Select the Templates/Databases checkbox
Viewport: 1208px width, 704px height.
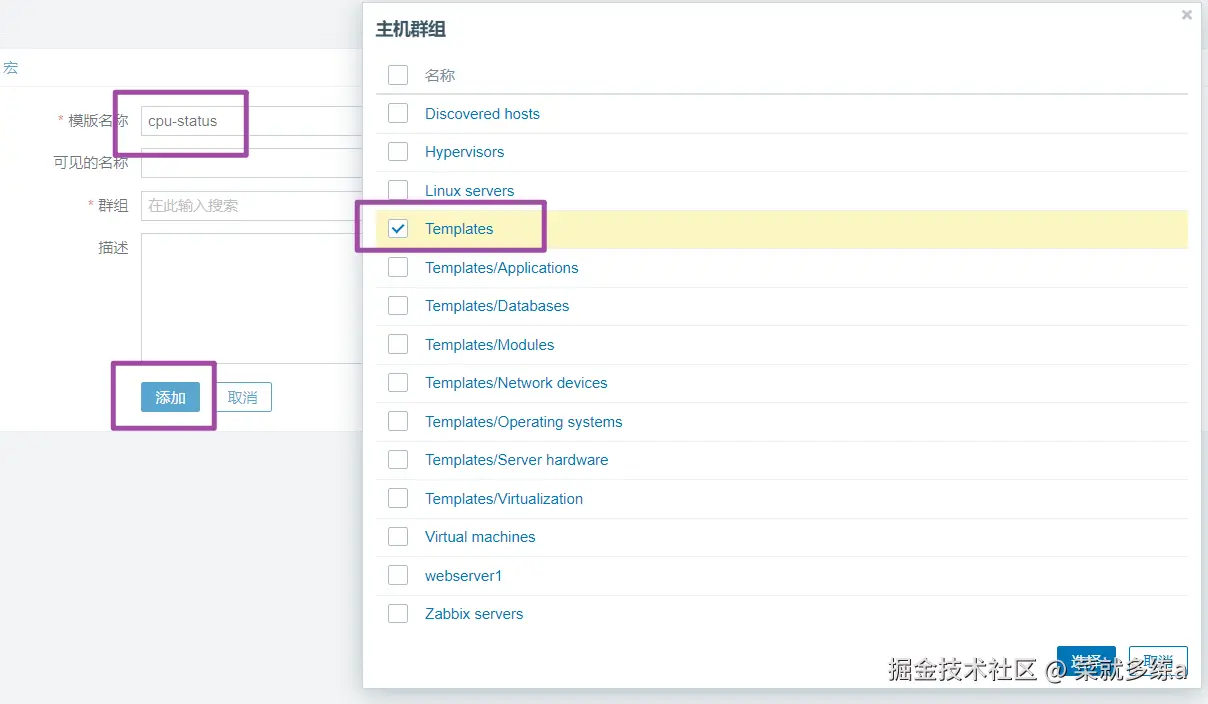(398, 306)
